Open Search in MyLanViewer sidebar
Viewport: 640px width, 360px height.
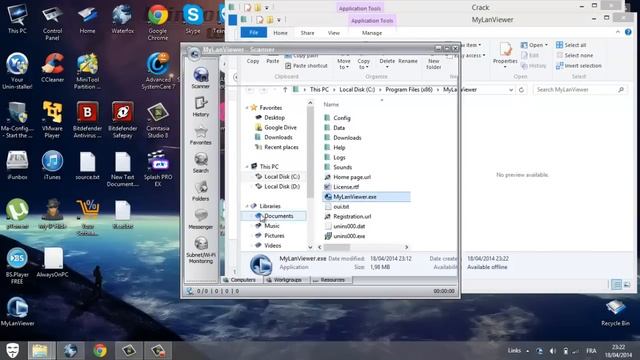(201, 163)
